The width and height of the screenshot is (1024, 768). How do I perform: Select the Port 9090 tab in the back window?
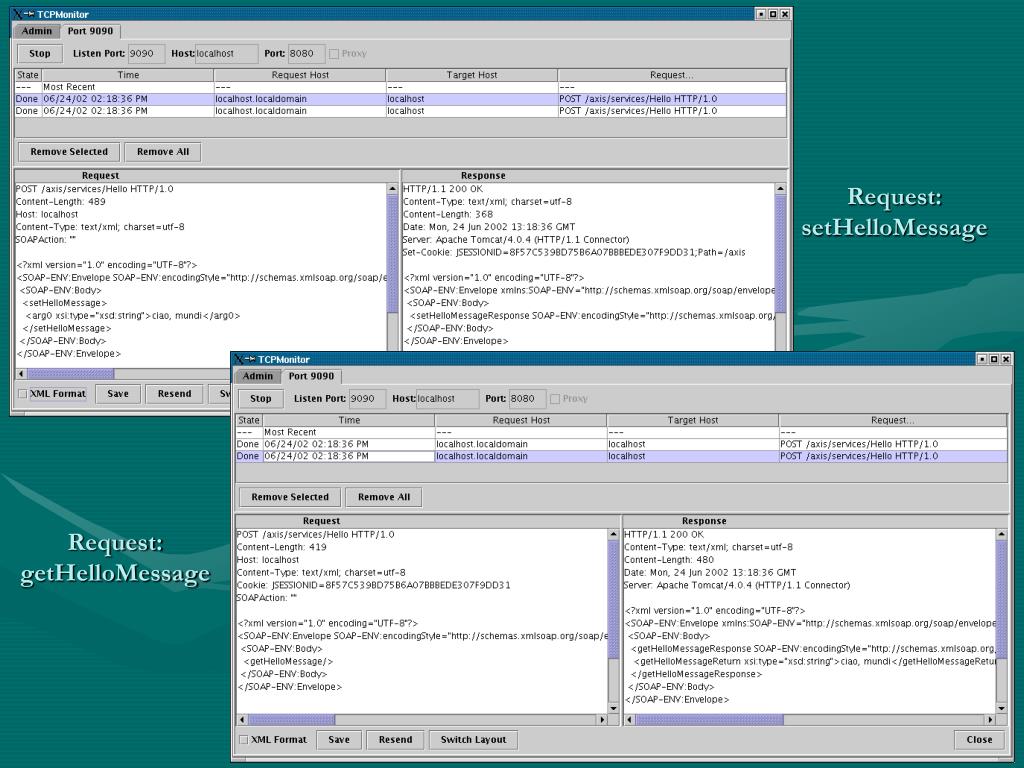click(90, 31)
